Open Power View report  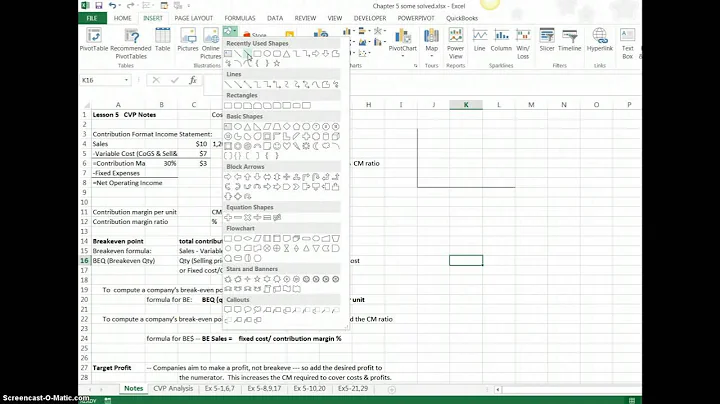click(456, 44)
